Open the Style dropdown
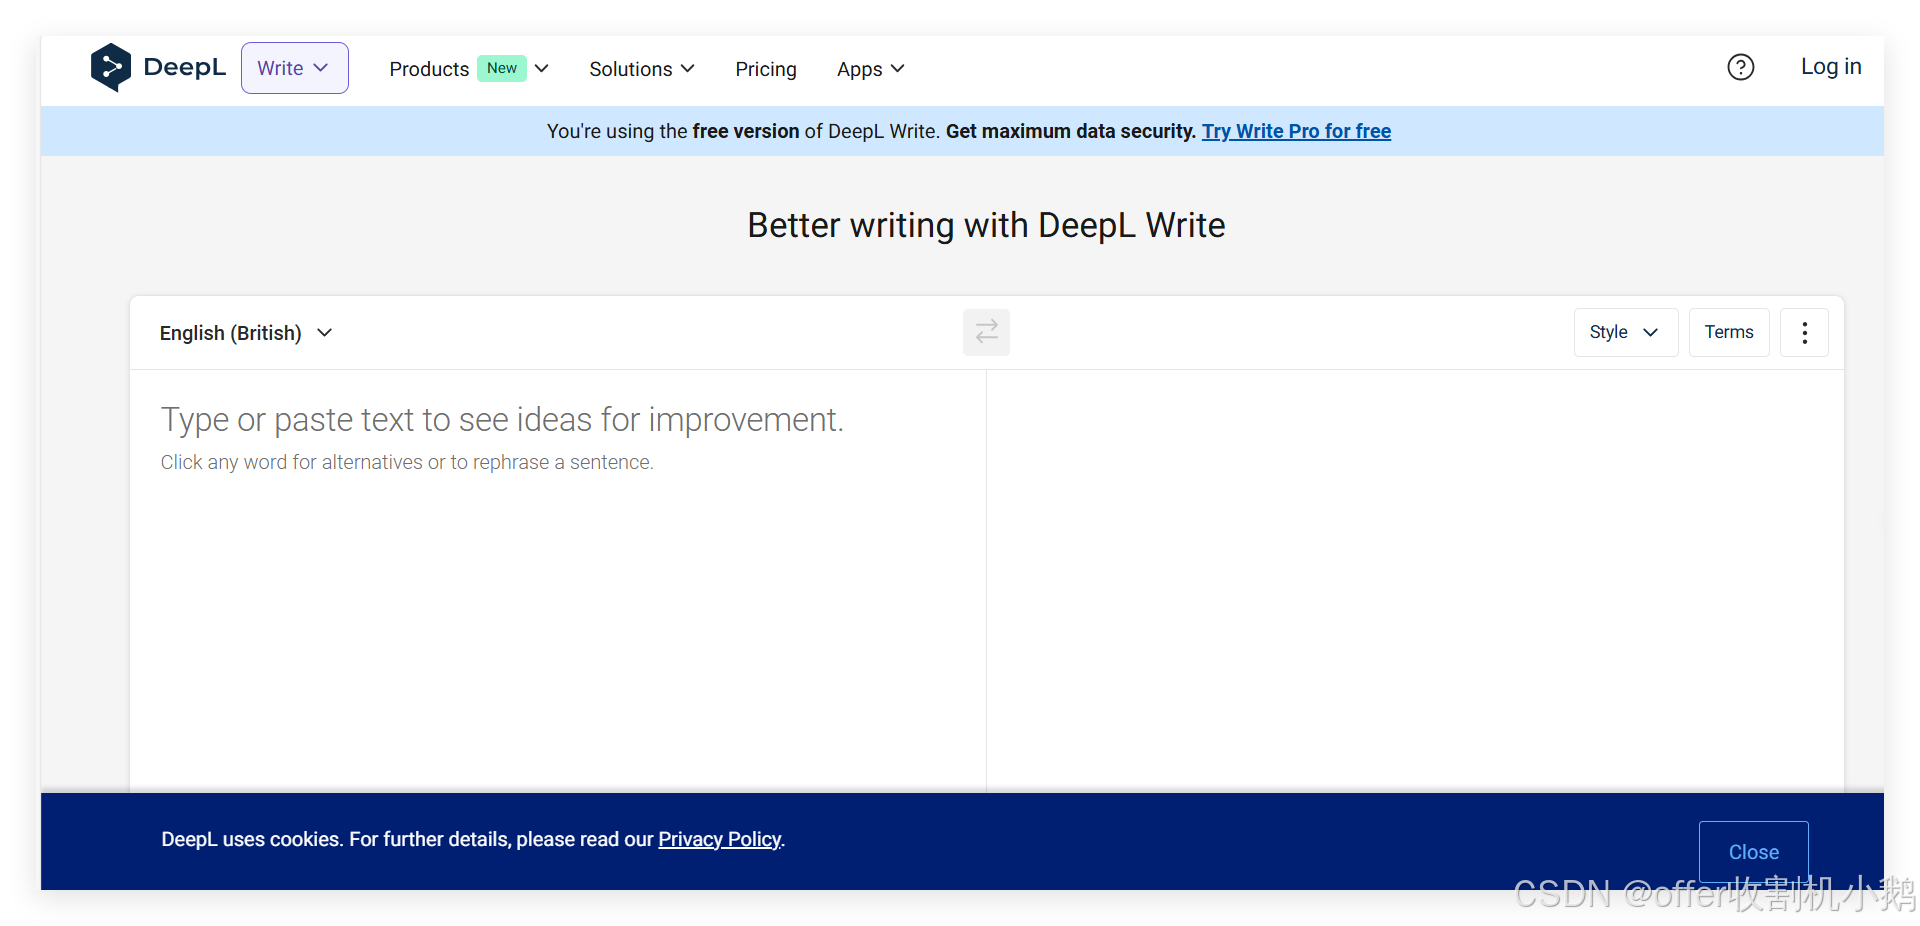The height and width of the screenshot is (926, 1920). point(1625,333)
